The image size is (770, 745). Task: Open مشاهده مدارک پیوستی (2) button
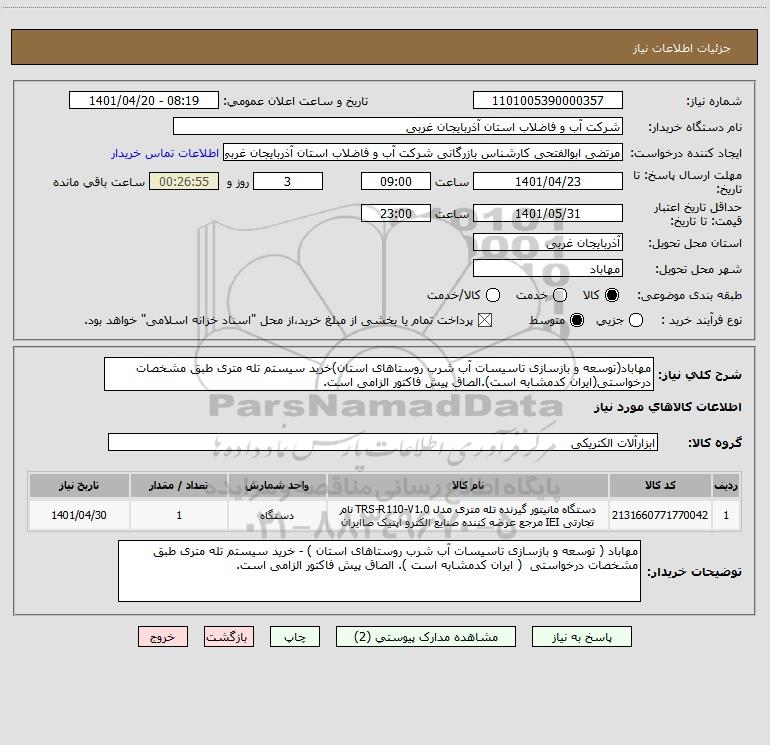[x=426, y=637]
